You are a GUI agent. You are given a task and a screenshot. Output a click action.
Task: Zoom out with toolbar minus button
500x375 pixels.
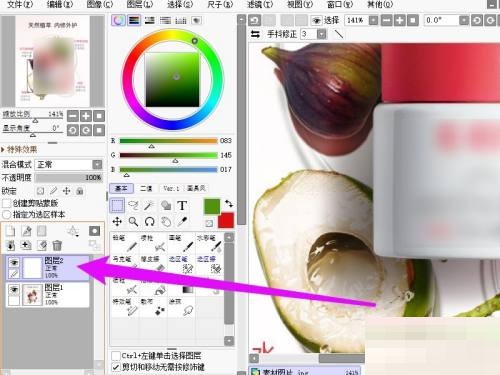pos(386,21)
